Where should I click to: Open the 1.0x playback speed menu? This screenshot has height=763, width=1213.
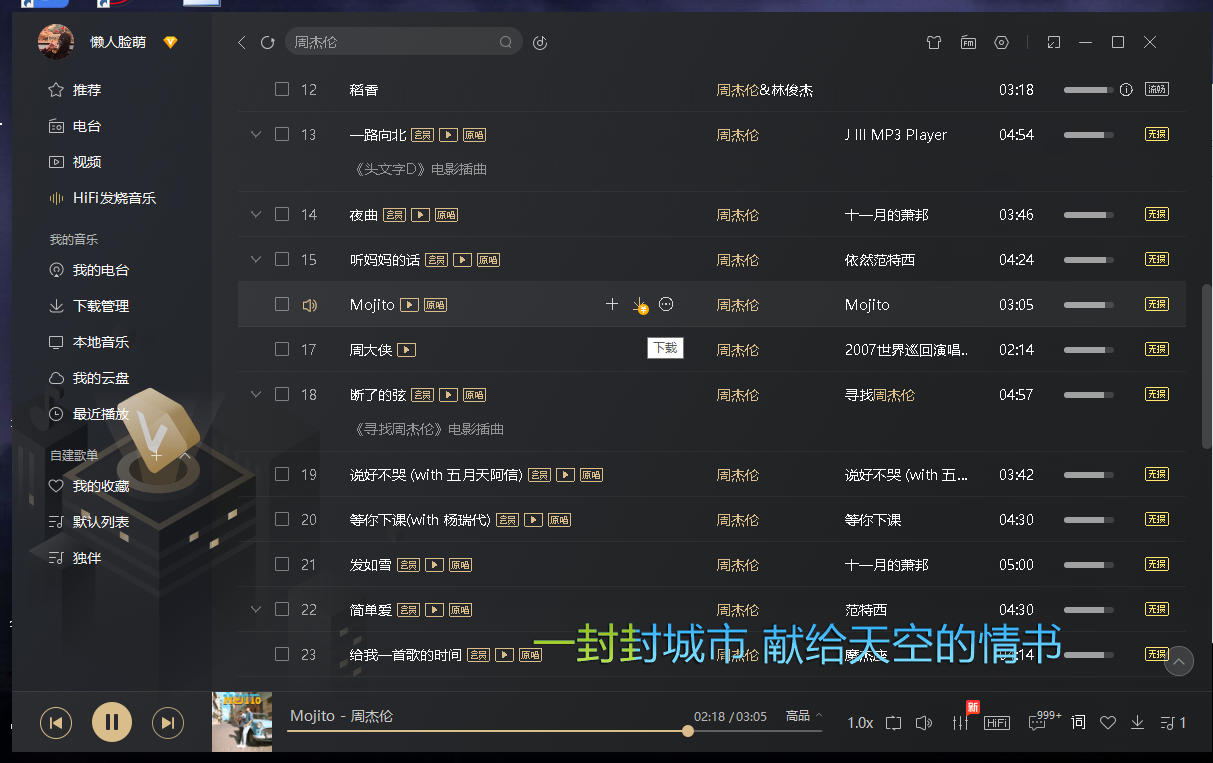point(860,723)
